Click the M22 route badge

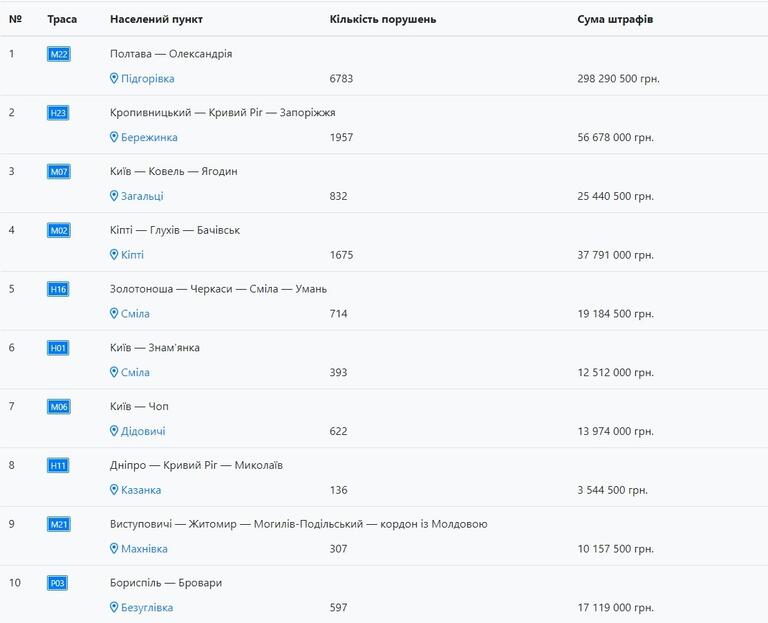[59, 54]
